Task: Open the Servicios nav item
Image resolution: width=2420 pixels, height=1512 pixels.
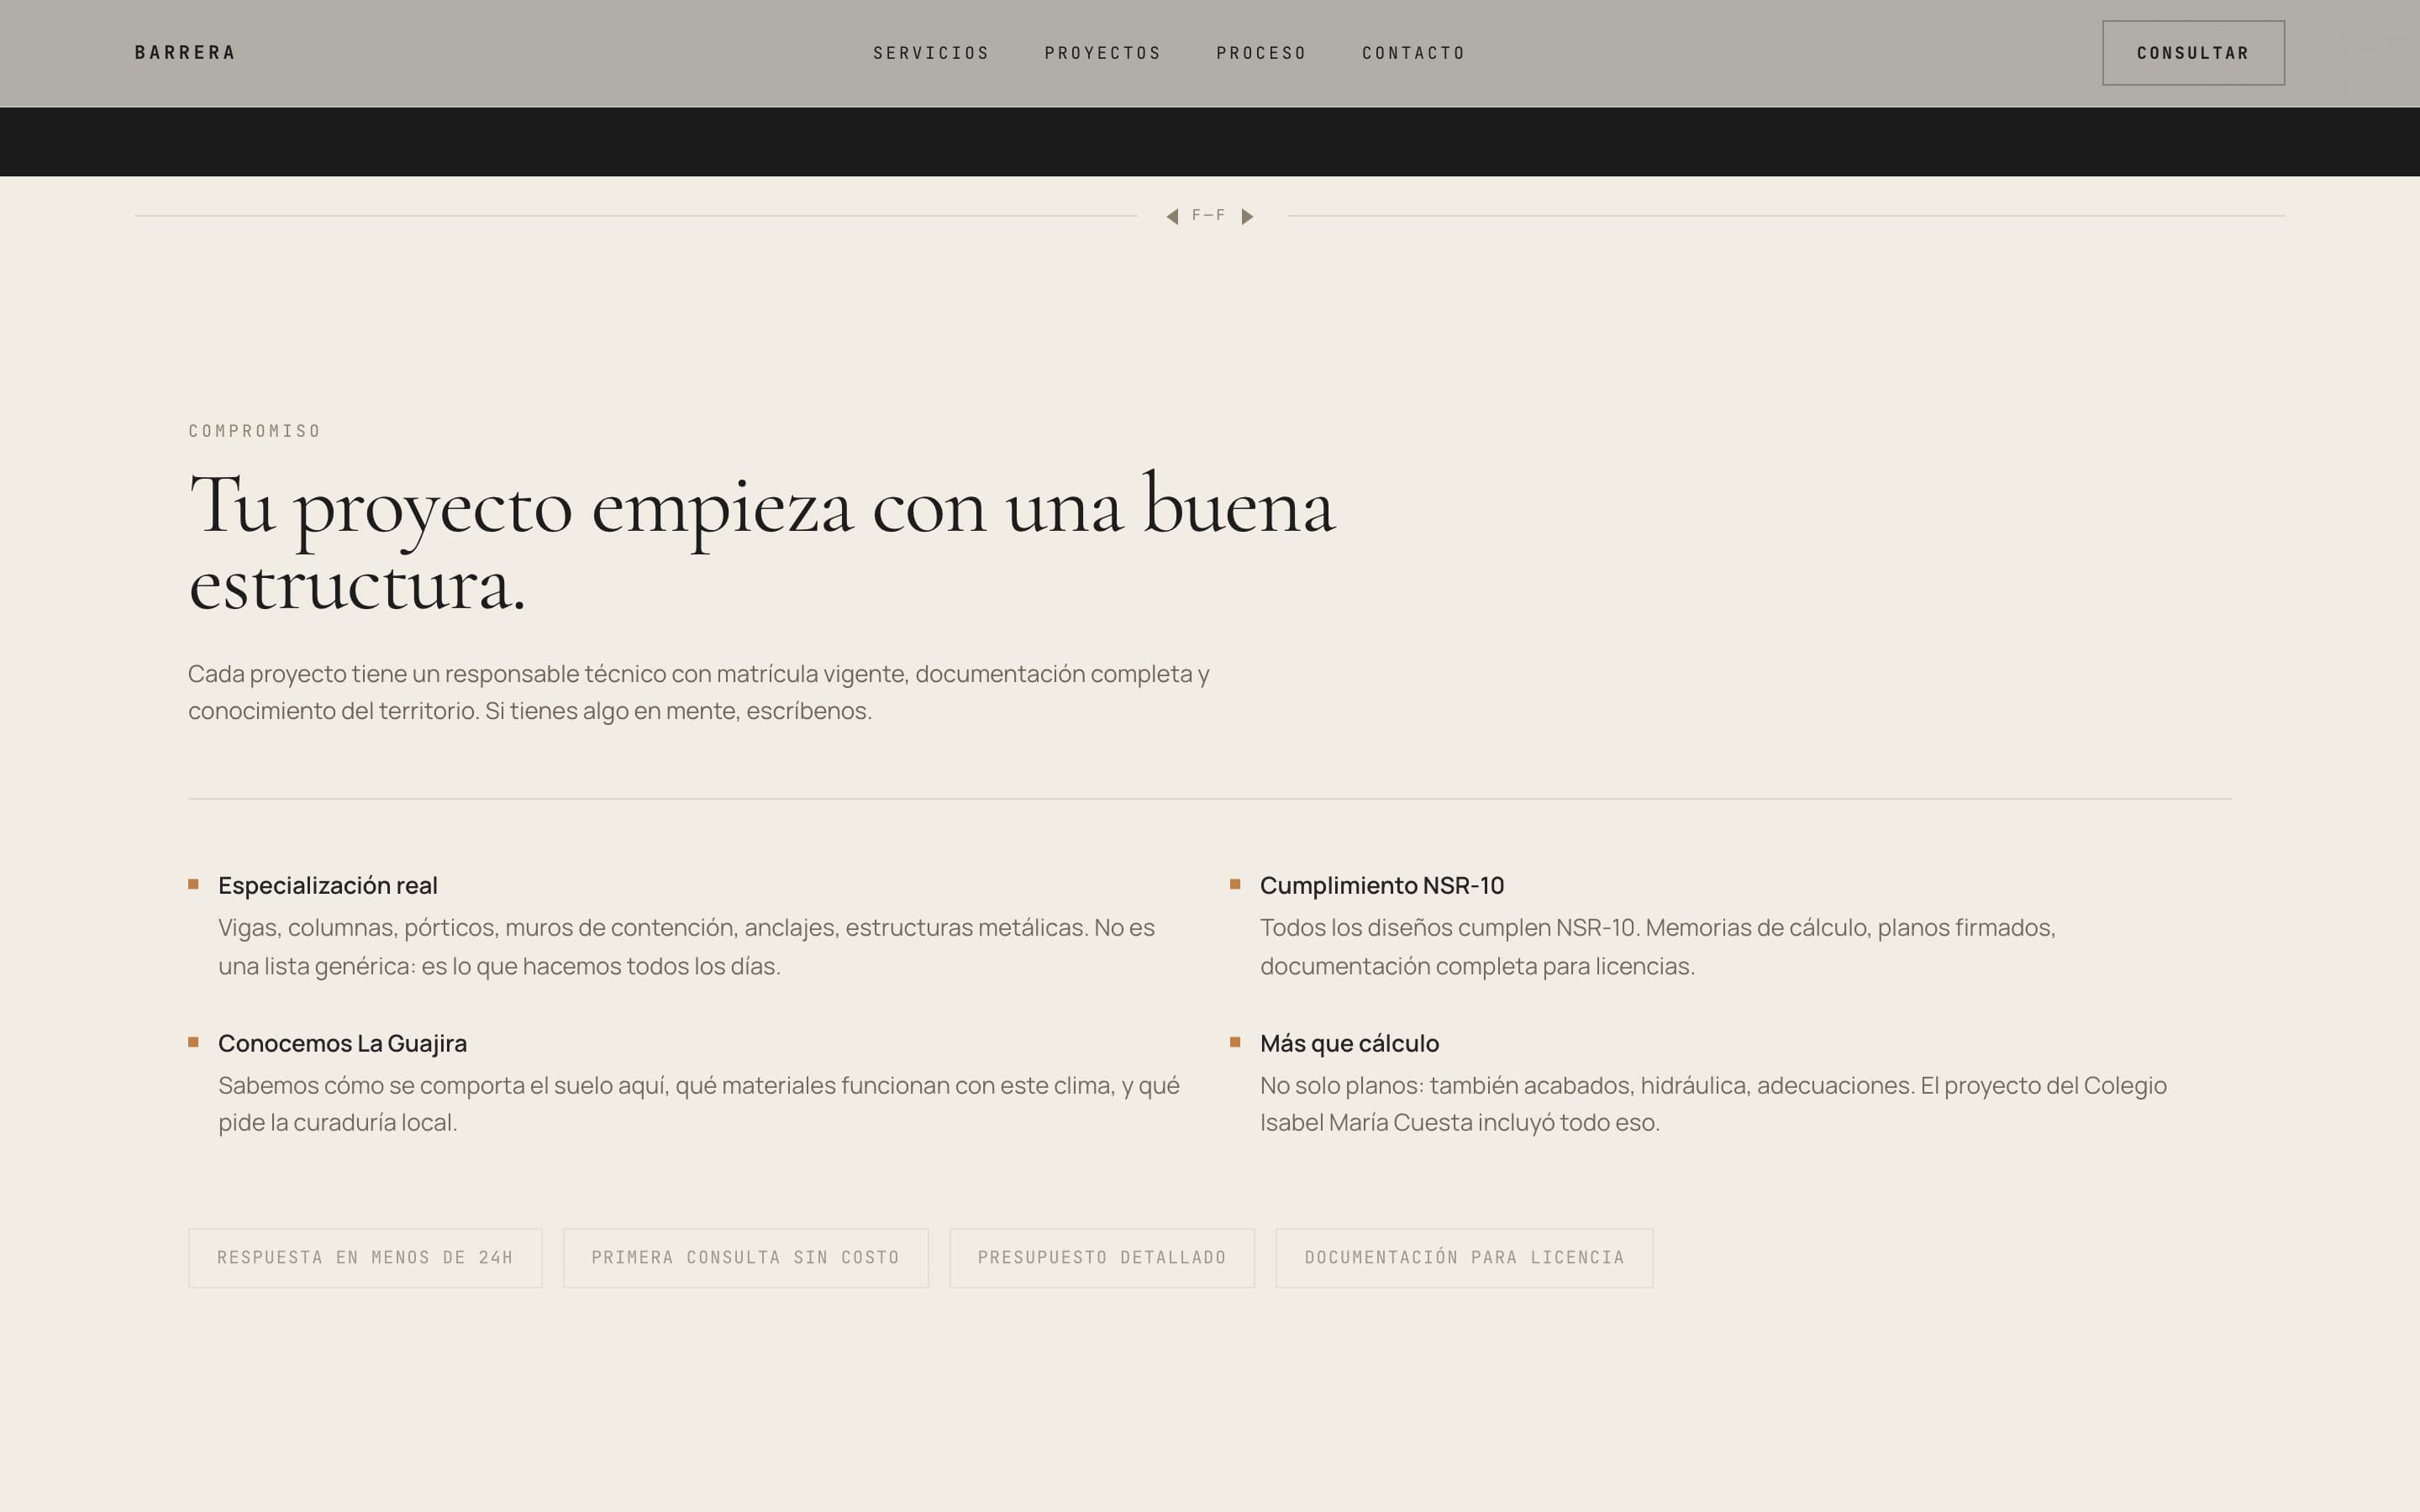Action: 931,53
